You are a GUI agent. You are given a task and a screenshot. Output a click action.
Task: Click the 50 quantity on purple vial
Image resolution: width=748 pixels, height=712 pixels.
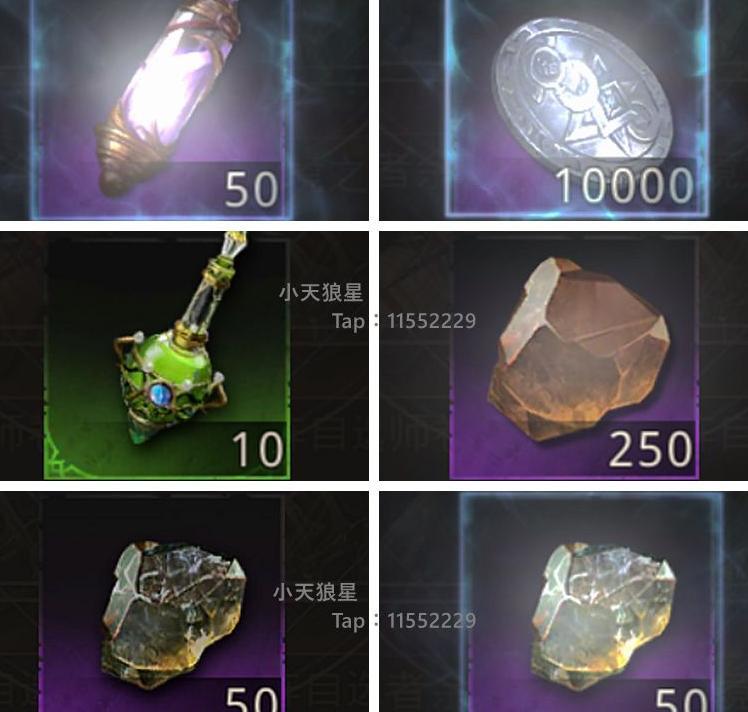click(x=251, y=189)
